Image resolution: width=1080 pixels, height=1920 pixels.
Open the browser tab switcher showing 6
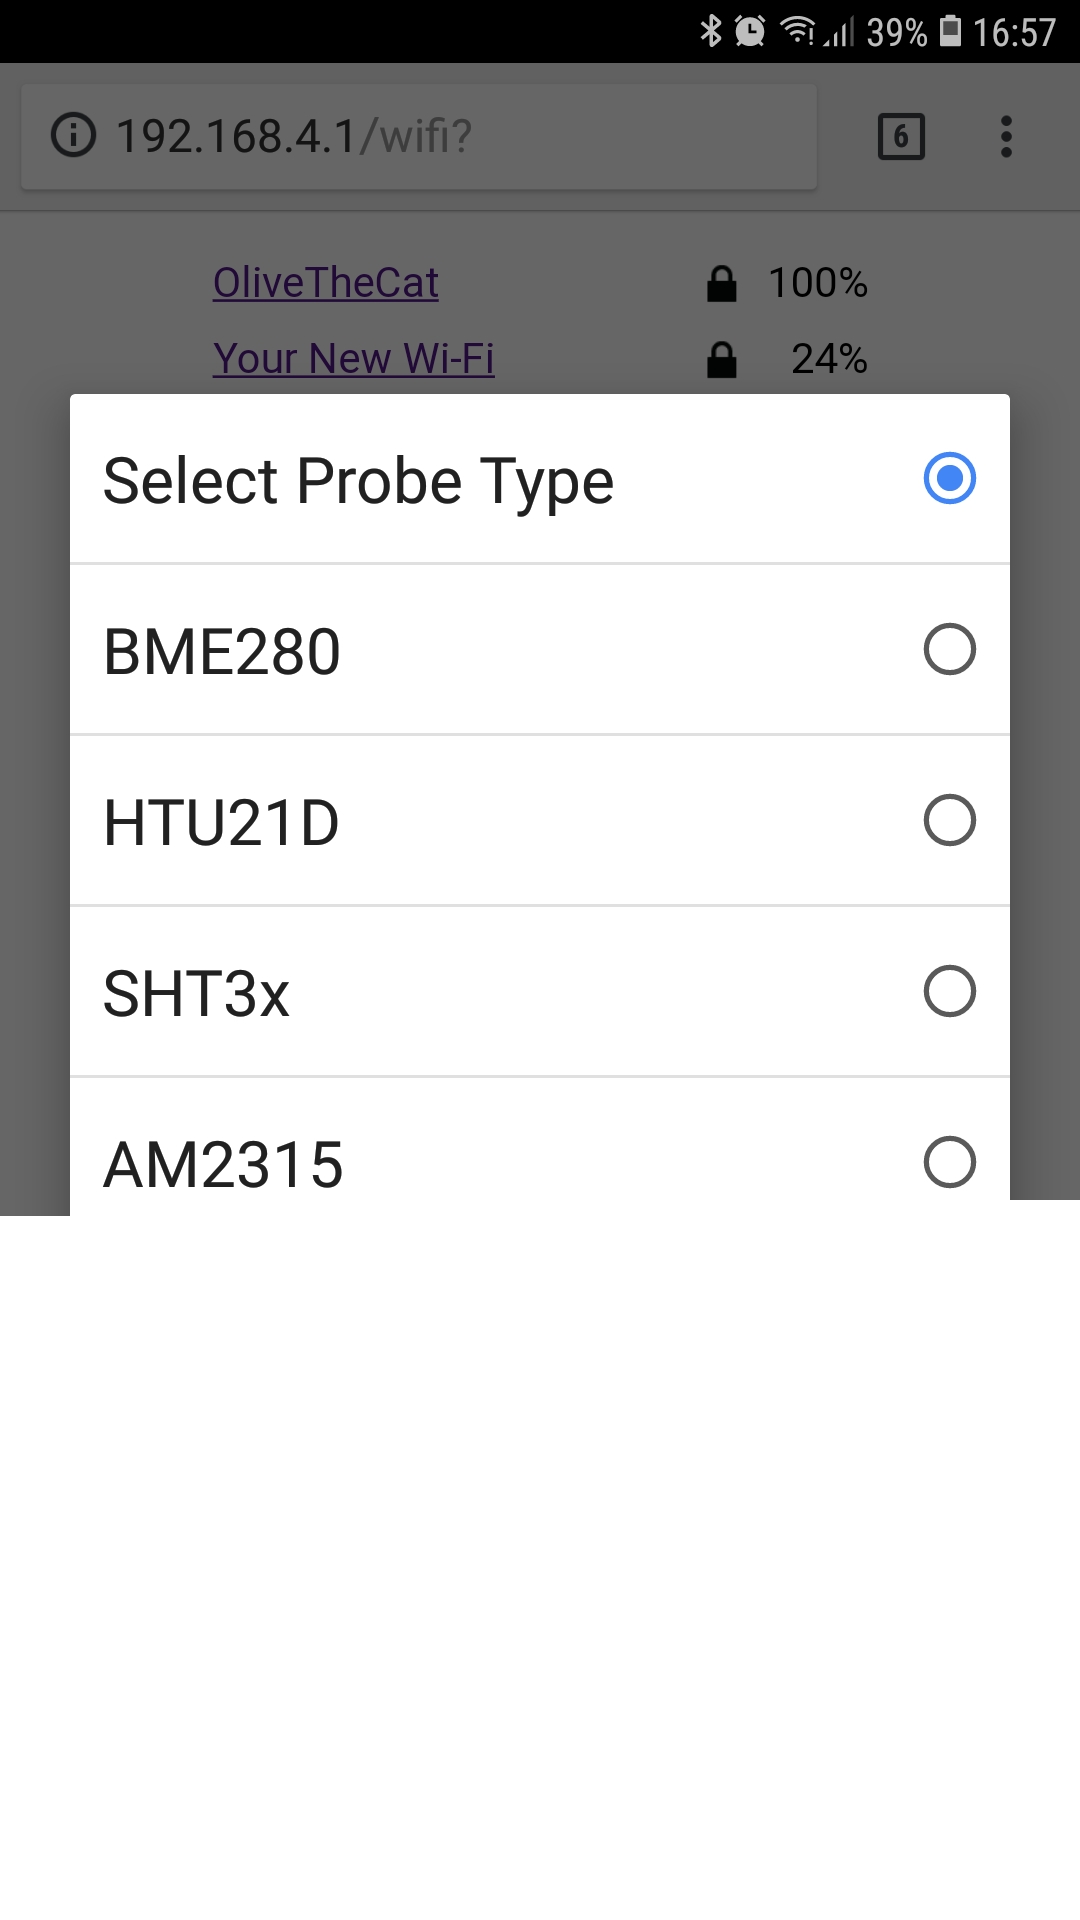[901, 137]
